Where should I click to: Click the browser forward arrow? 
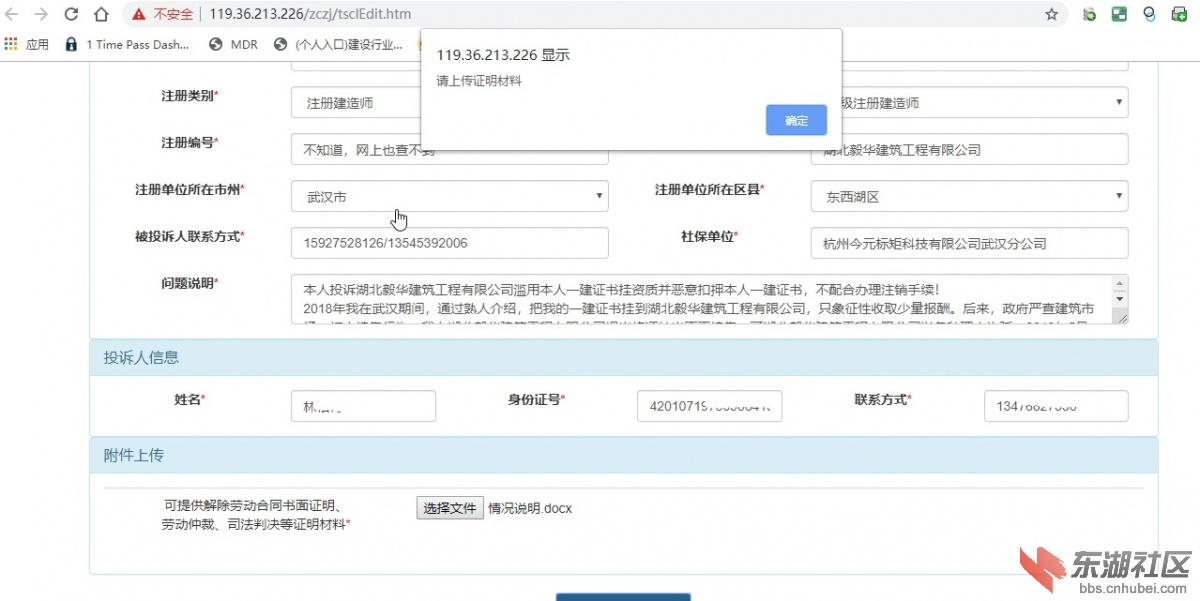click(x=41, y=14)
